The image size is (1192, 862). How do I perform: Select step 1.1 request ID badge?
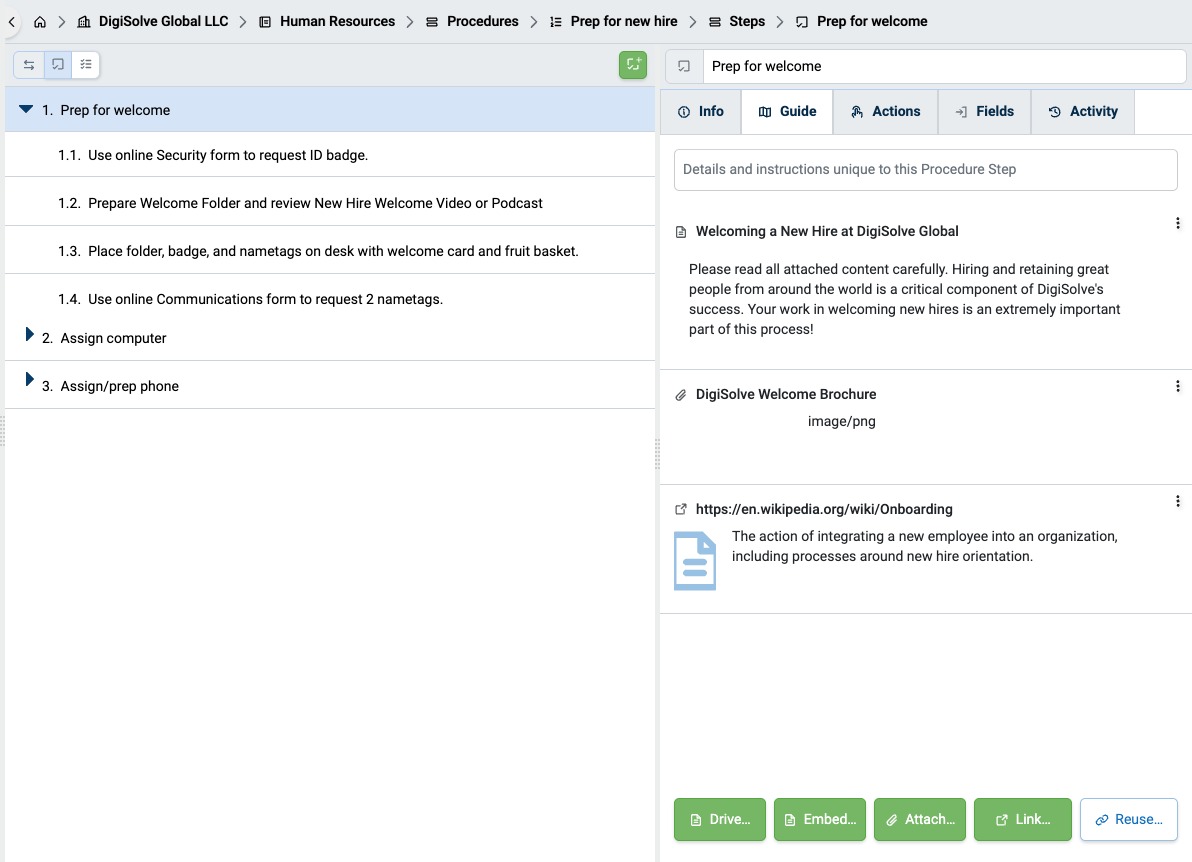(330, 155)
